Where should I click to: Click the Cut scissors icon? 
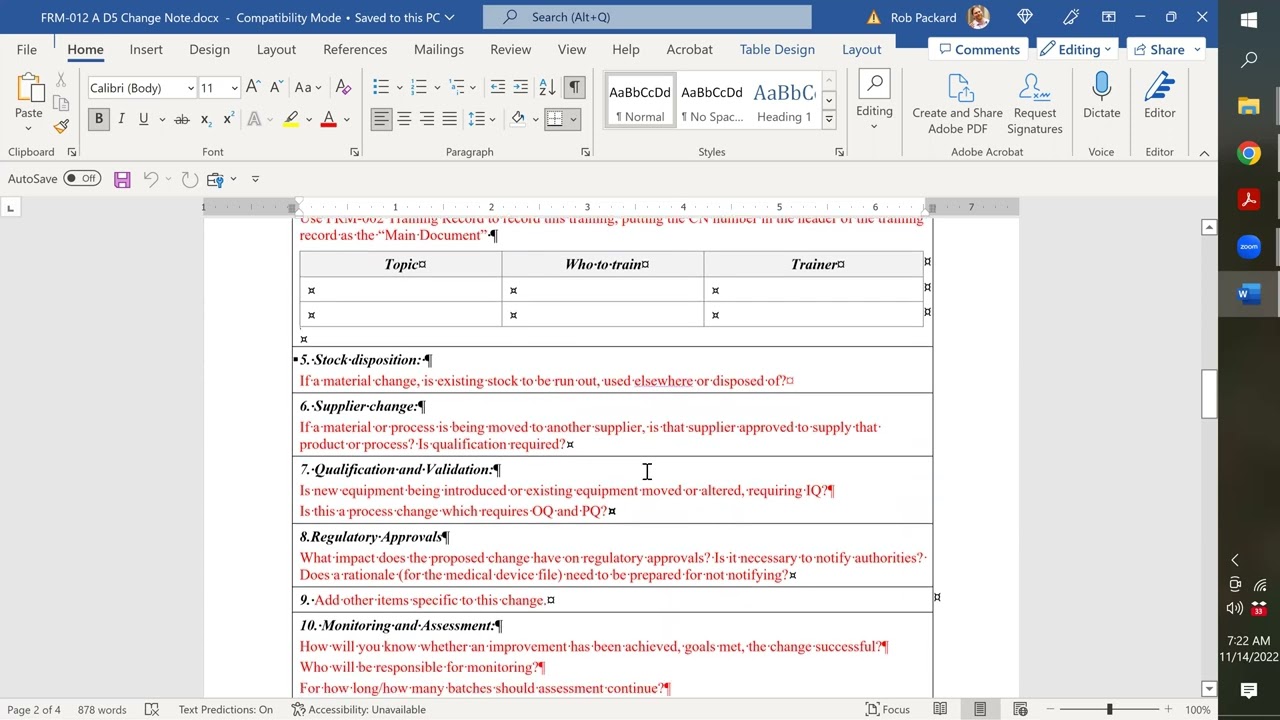(x=61, y=80)
